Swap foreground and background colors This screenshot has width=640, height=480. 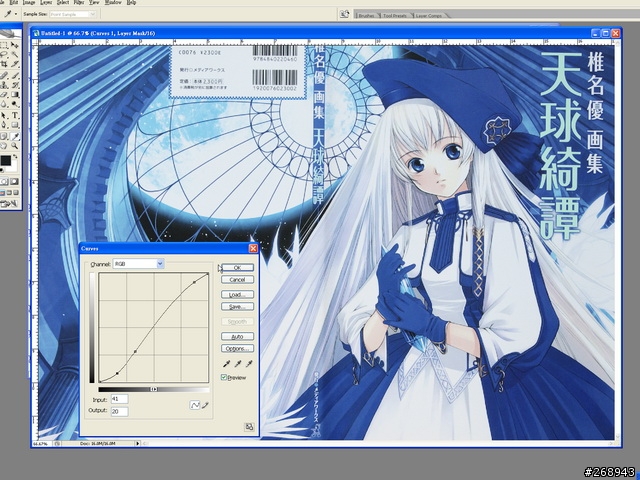15,156
